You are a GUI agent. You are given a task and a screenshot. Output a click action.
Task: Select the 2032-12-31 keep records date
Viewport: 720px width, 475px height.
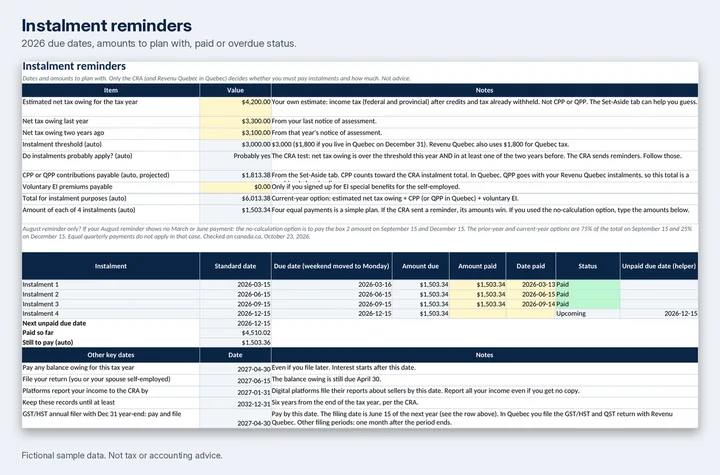point(236,403)
